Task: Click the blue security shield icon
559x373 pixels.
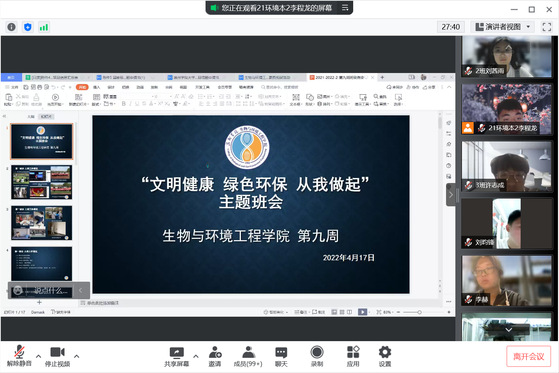Action: coord(28,27)
